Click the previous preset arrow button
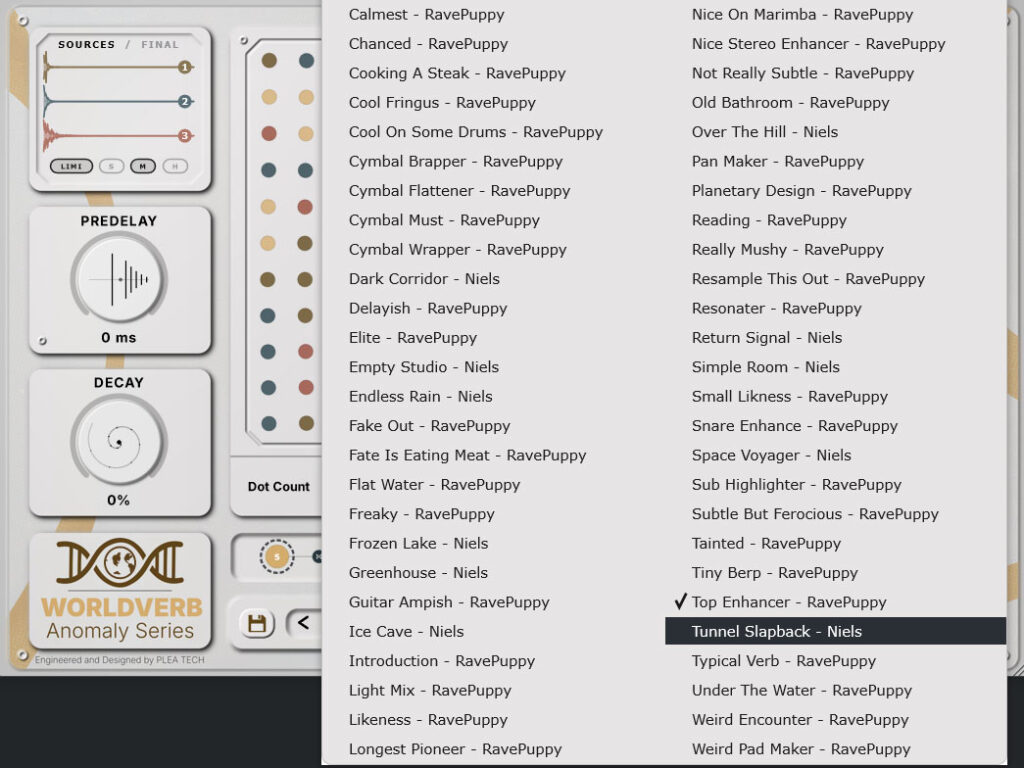Screen dimensions: 1024x768 coord(304,623)
